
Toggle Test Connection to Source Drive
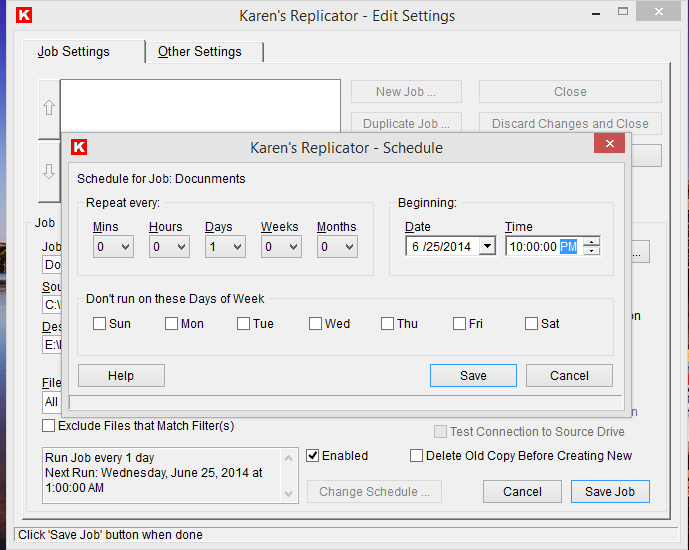(440, 431)
